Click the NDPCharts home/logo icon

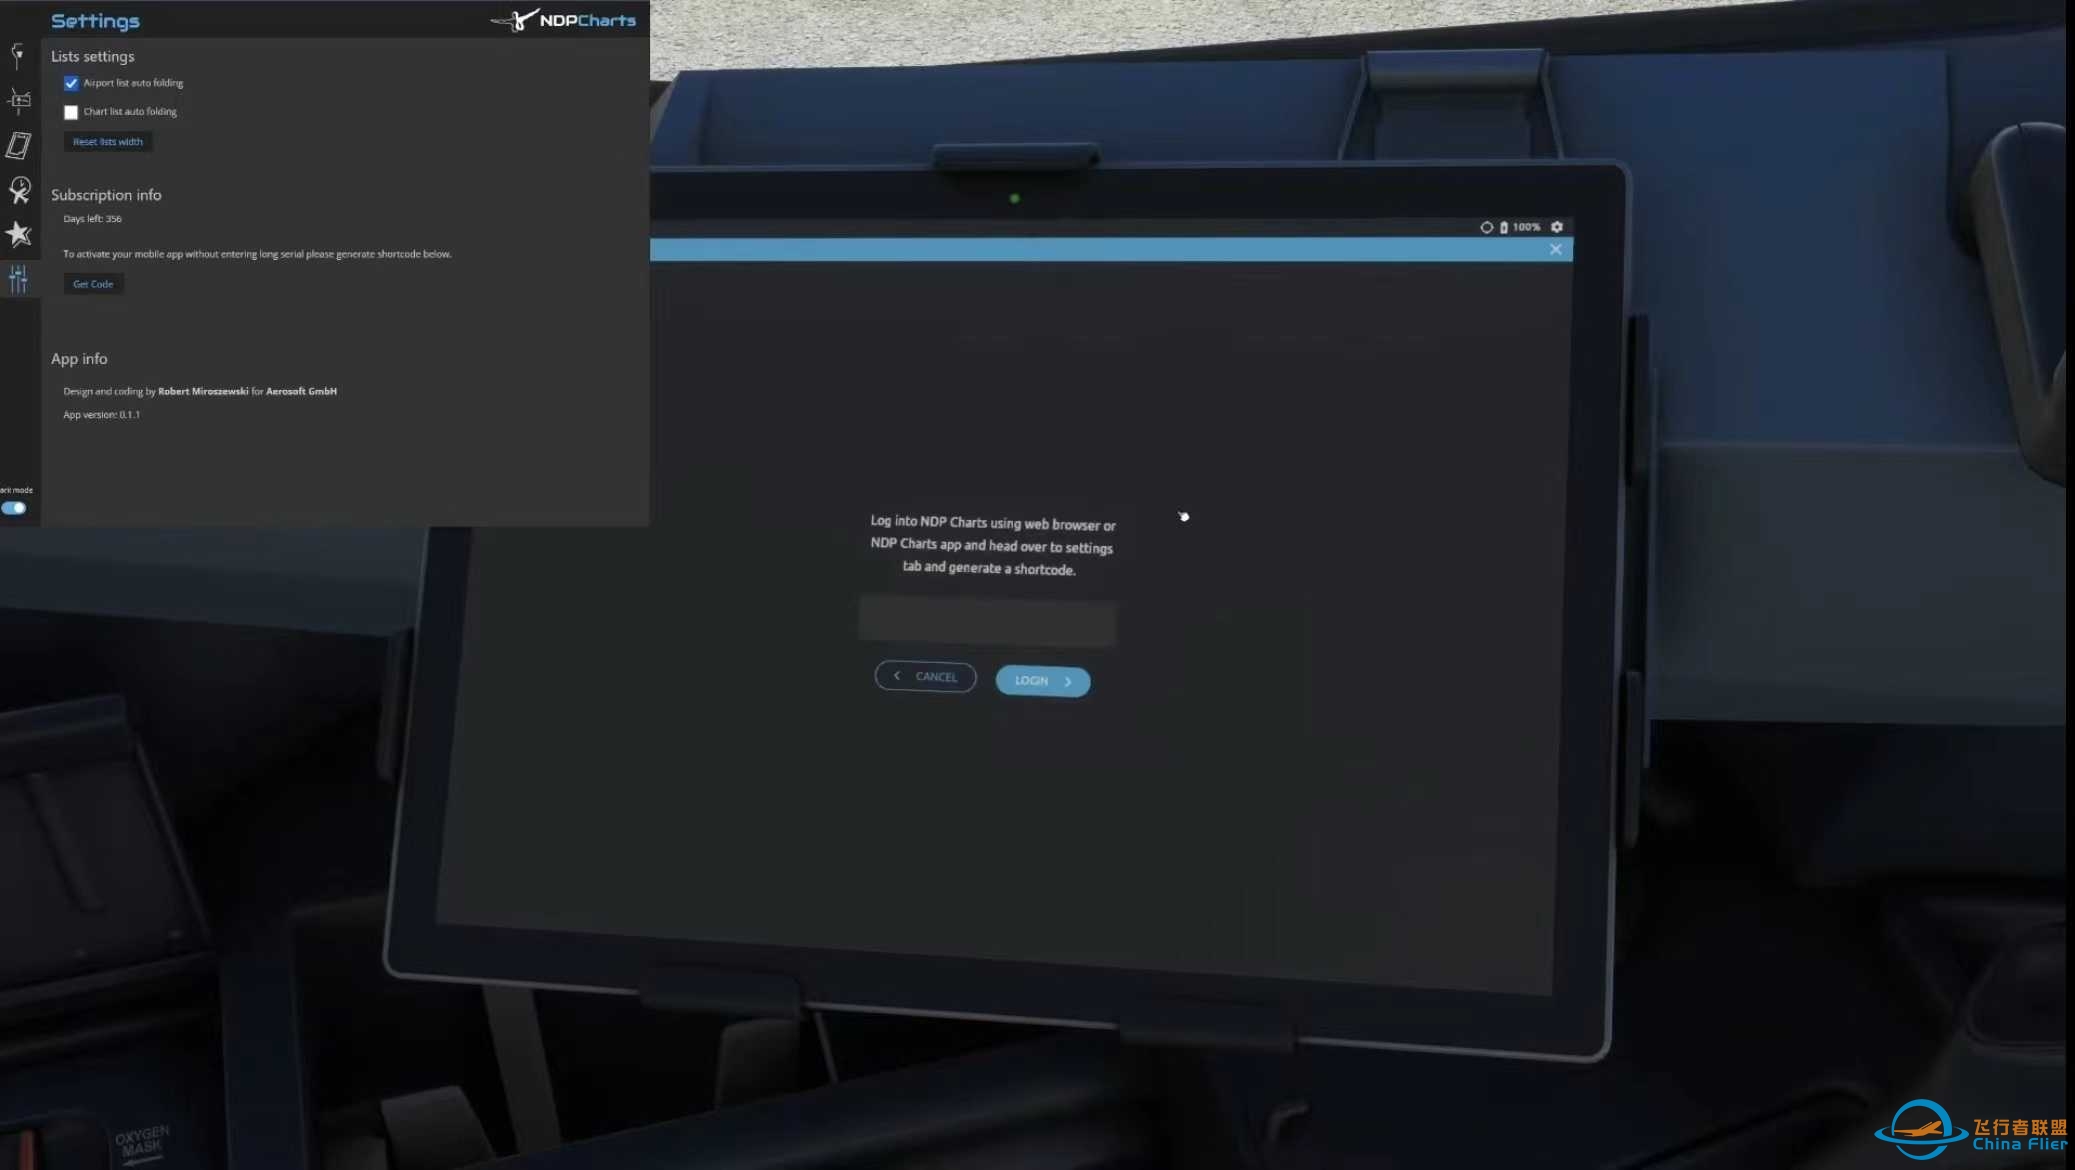click(563, 20)
